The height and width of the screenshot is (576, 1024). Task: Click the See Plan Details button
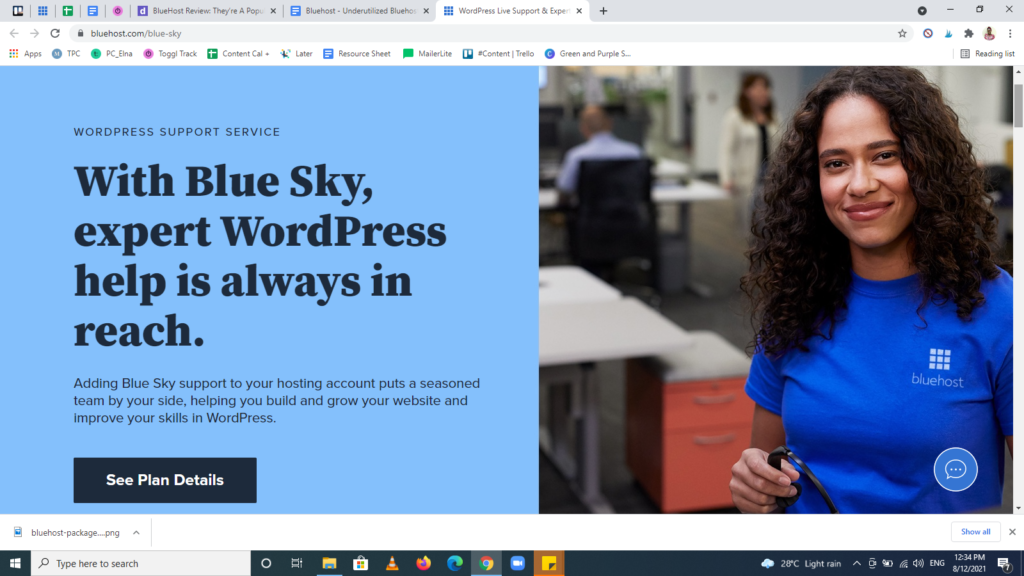point(165,480)
